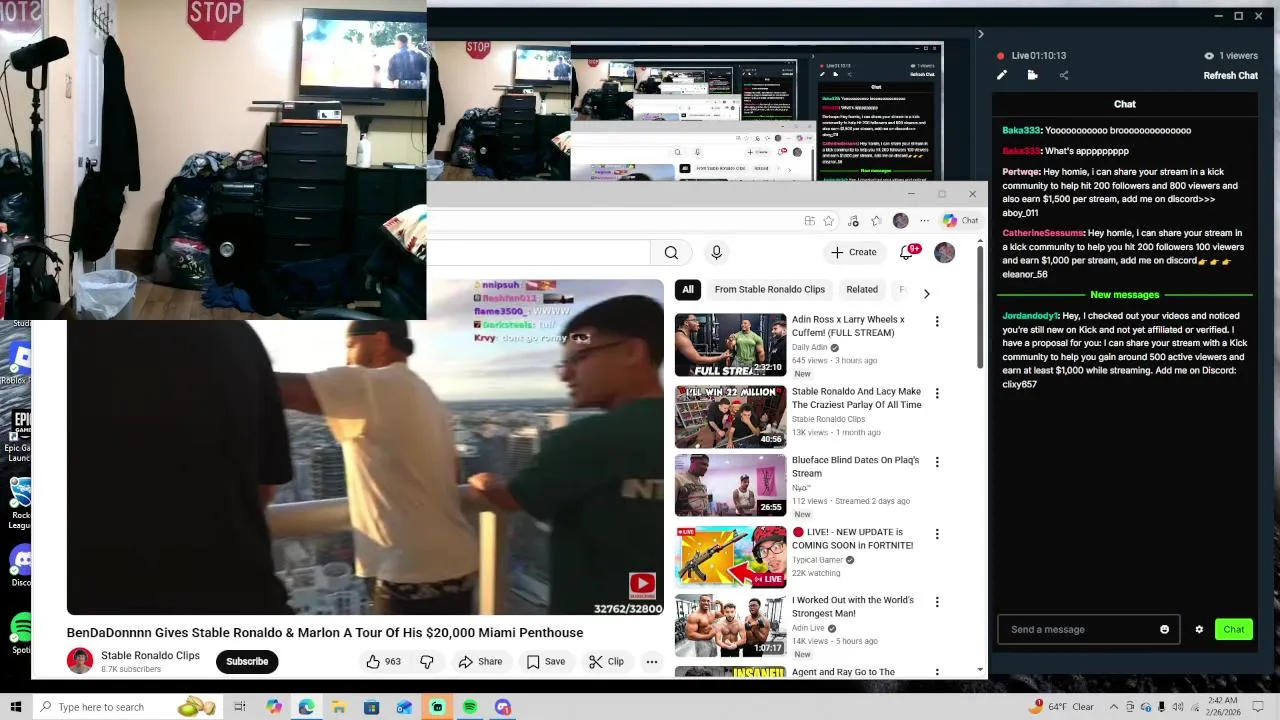Open YouTube notifications bell
The image size is (1280, 720).
[x=907, y=252]
